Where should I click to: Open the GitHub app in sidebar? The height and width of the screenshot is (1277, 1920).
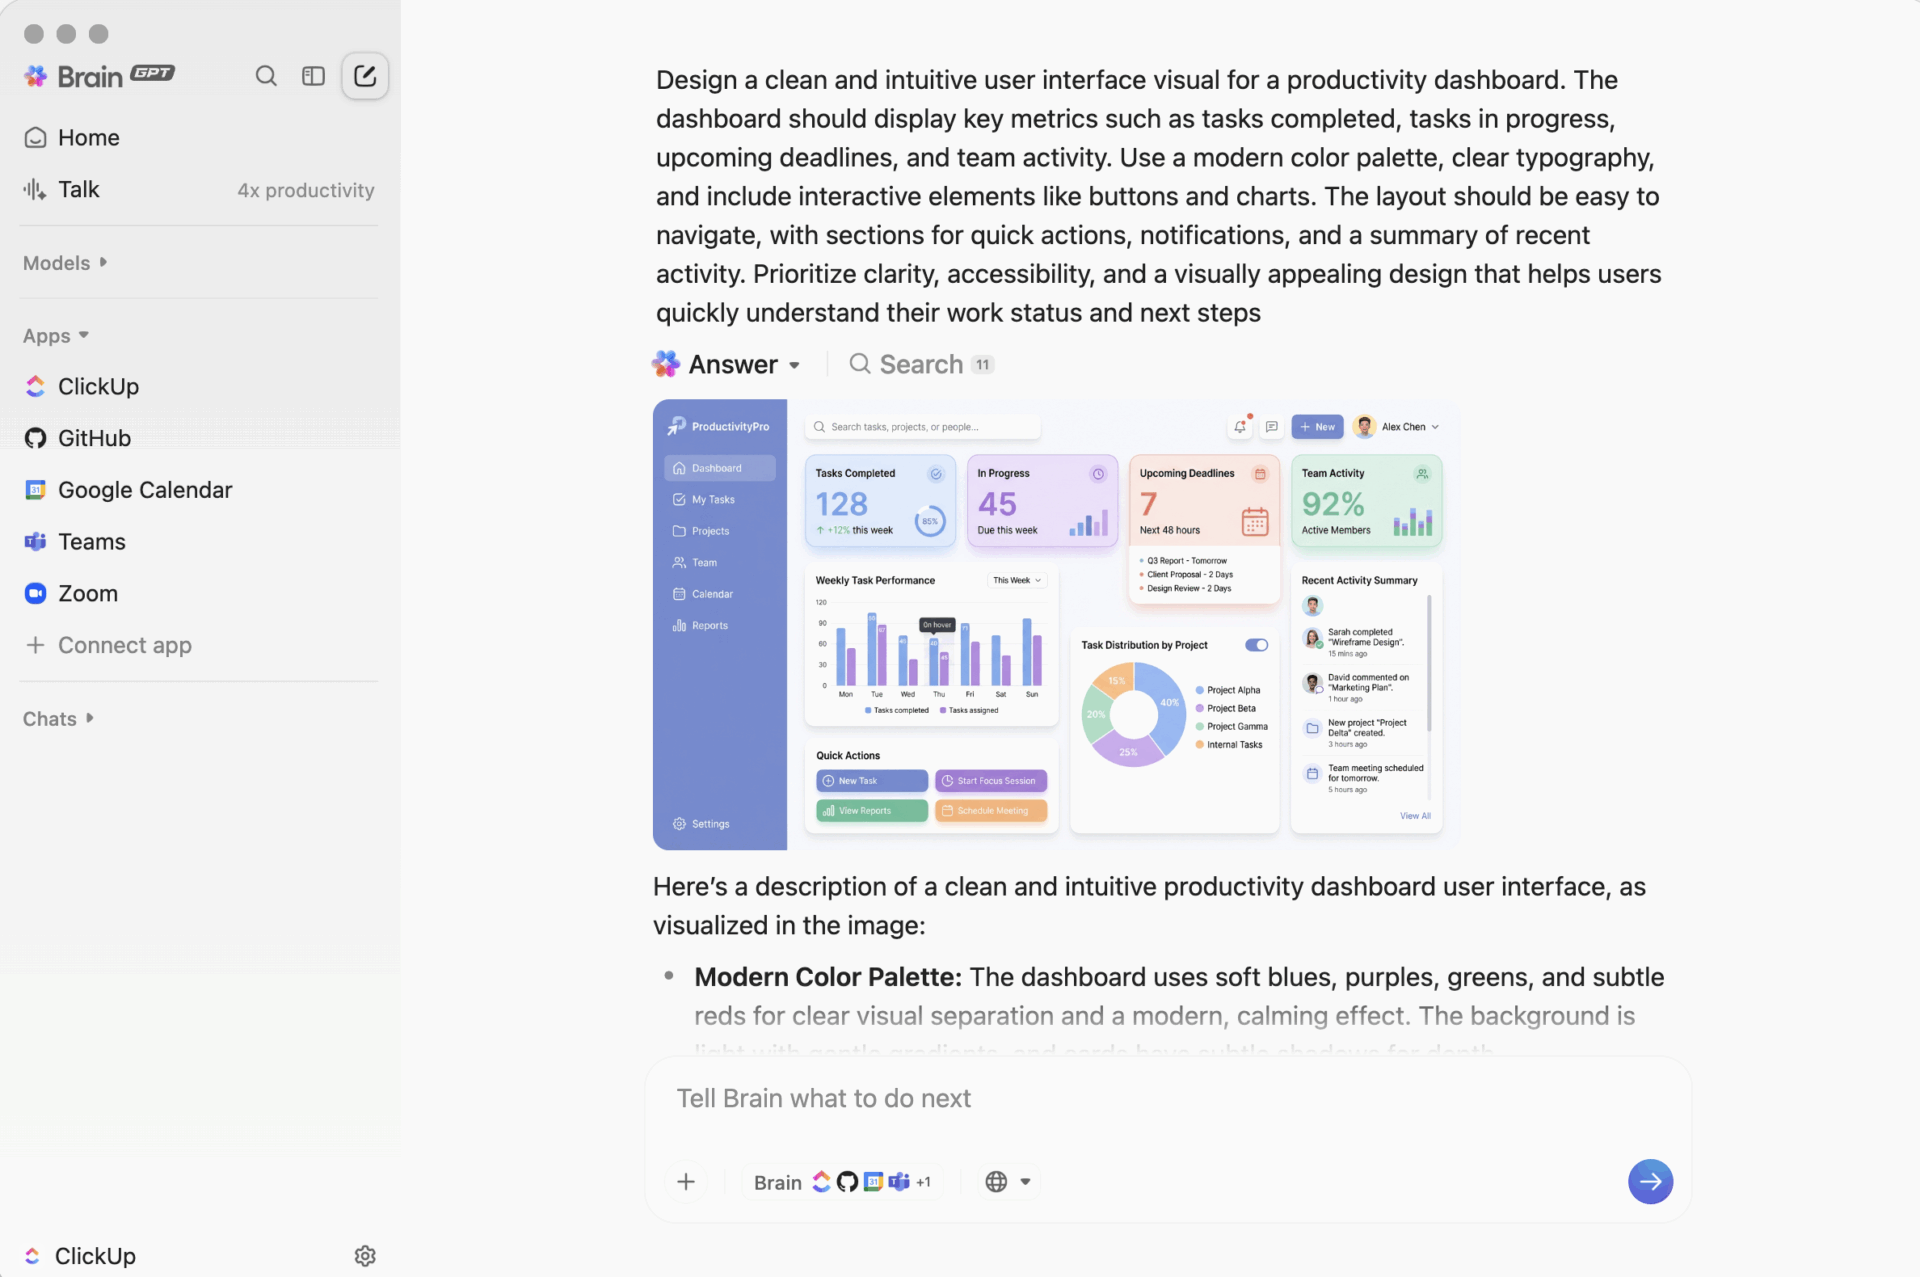tap(94, 438)
